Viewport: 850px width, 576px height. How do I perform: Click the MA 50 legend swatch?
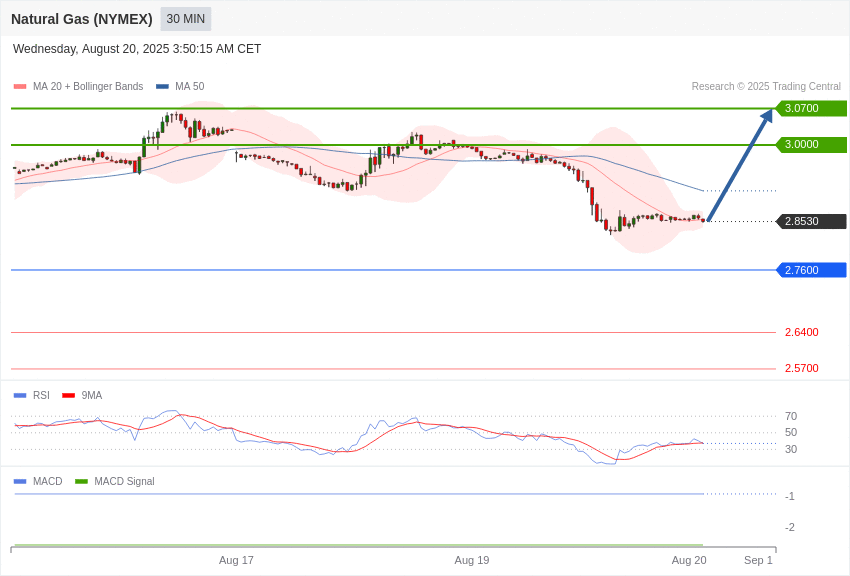162,87
